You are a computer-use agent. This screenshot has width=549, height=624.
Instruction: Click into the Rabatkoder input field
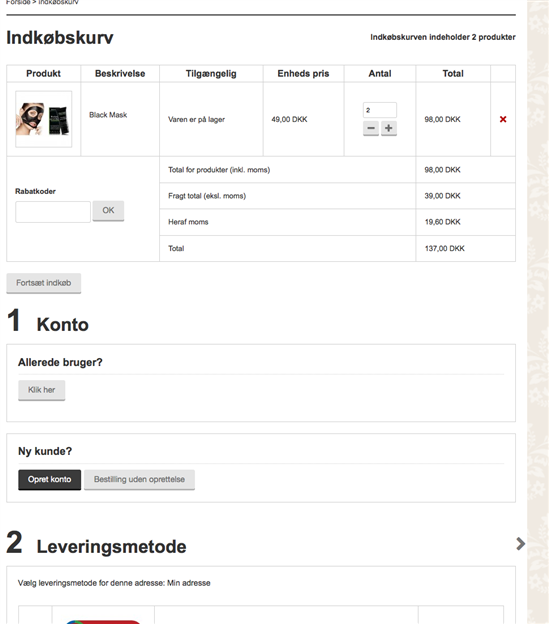click(x=53, y=212)
